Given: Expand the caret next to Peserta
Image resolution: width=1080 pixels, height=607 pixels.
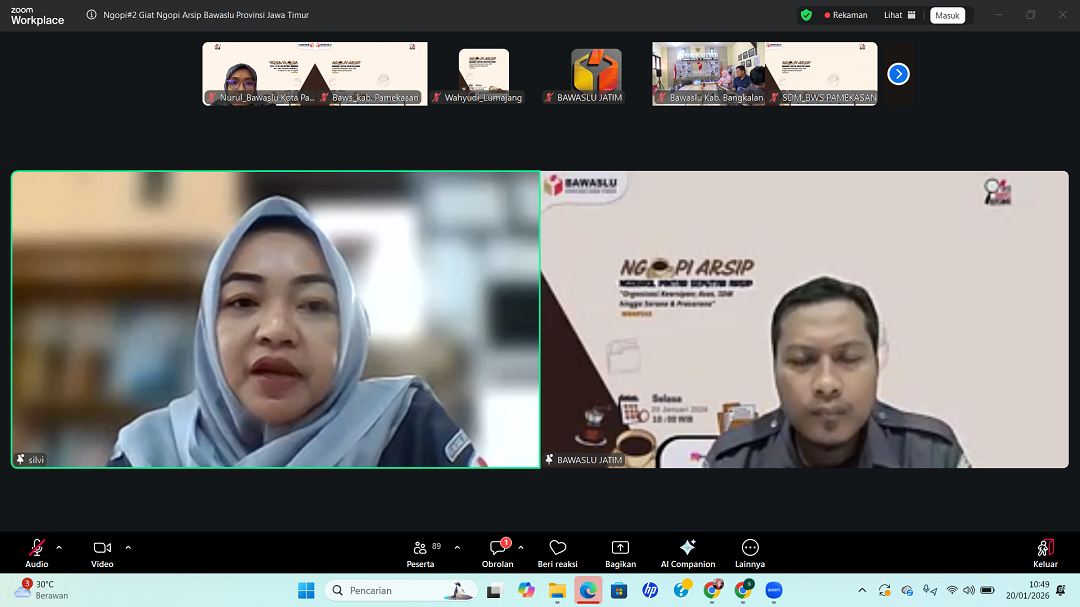Looking at the screenshot, I should point(457,548).
